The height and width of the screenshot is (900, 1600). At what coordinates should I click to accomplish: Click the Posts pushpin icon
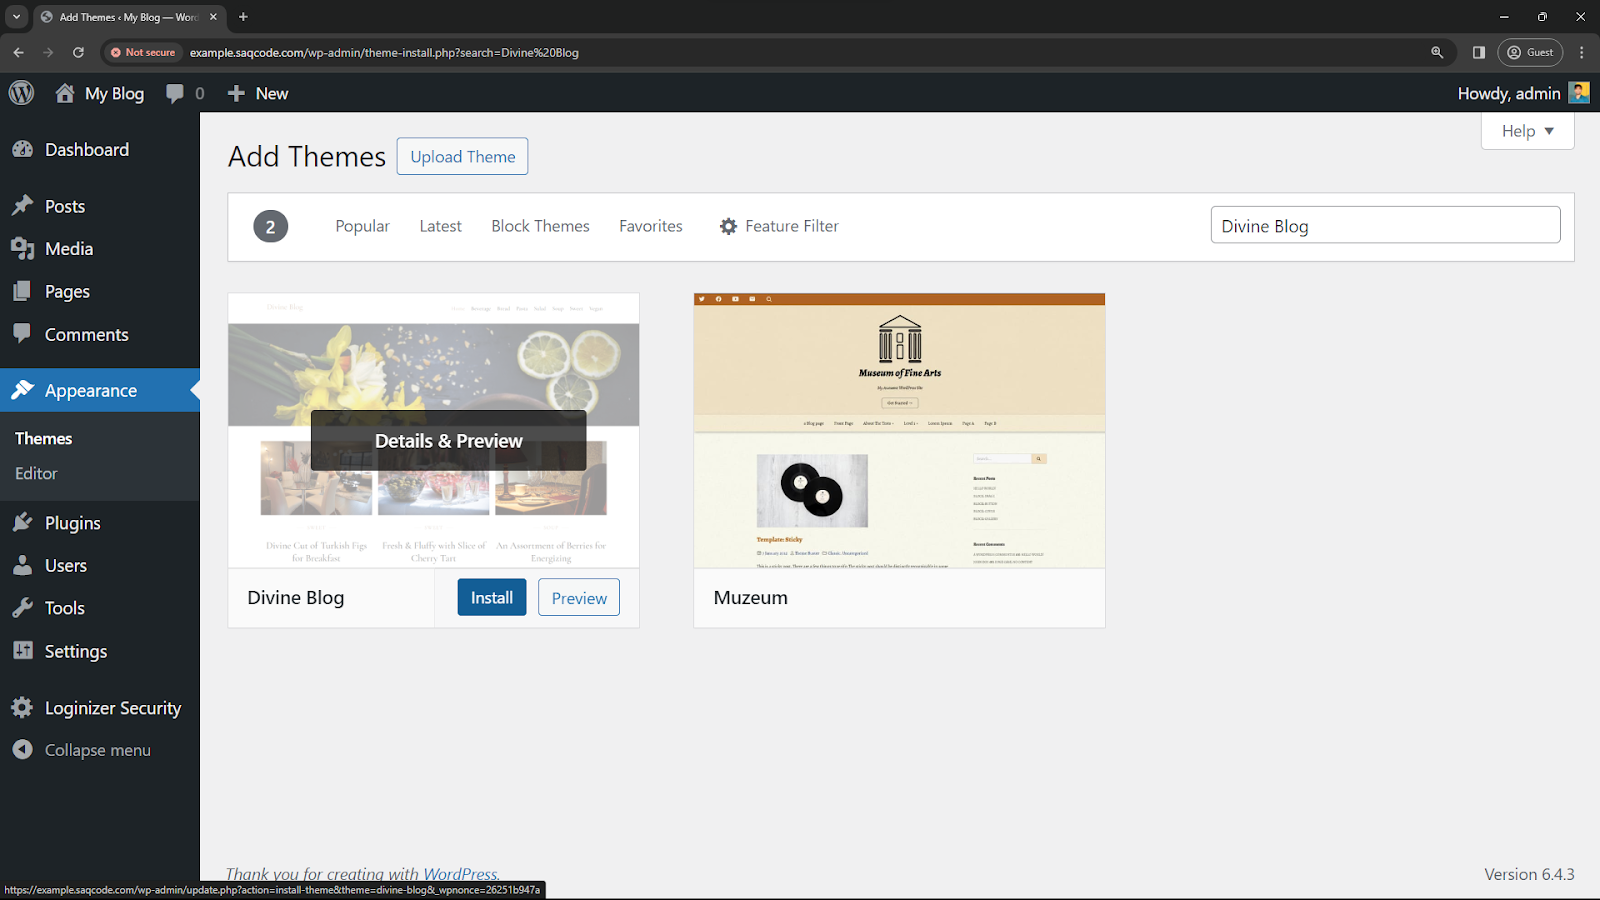click(22, 206)
